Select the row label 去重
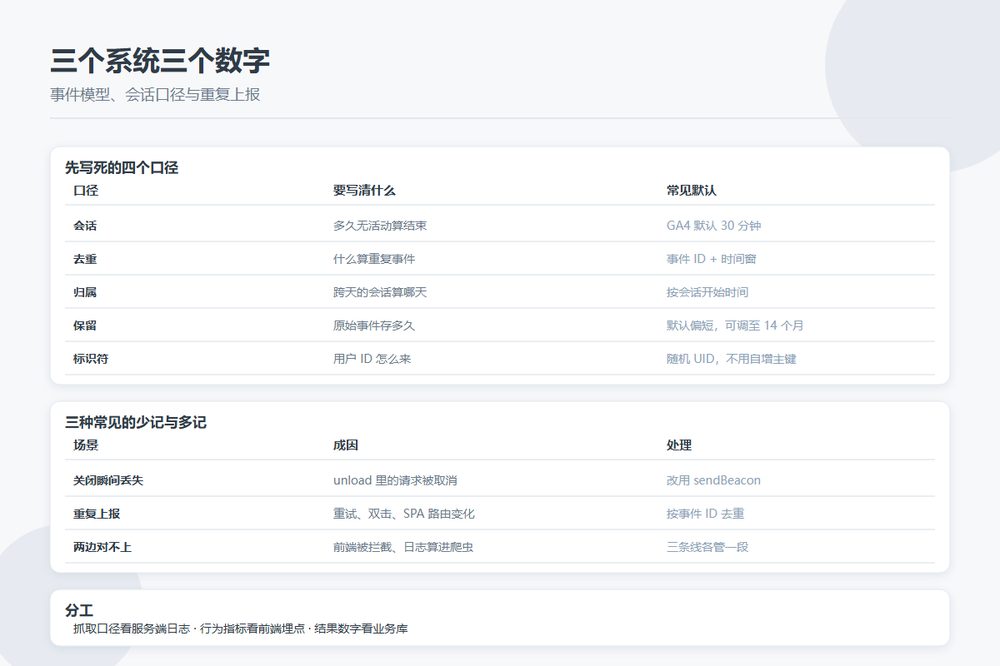The height and width of the screenshot is (666, 1000). click(85, 258)
